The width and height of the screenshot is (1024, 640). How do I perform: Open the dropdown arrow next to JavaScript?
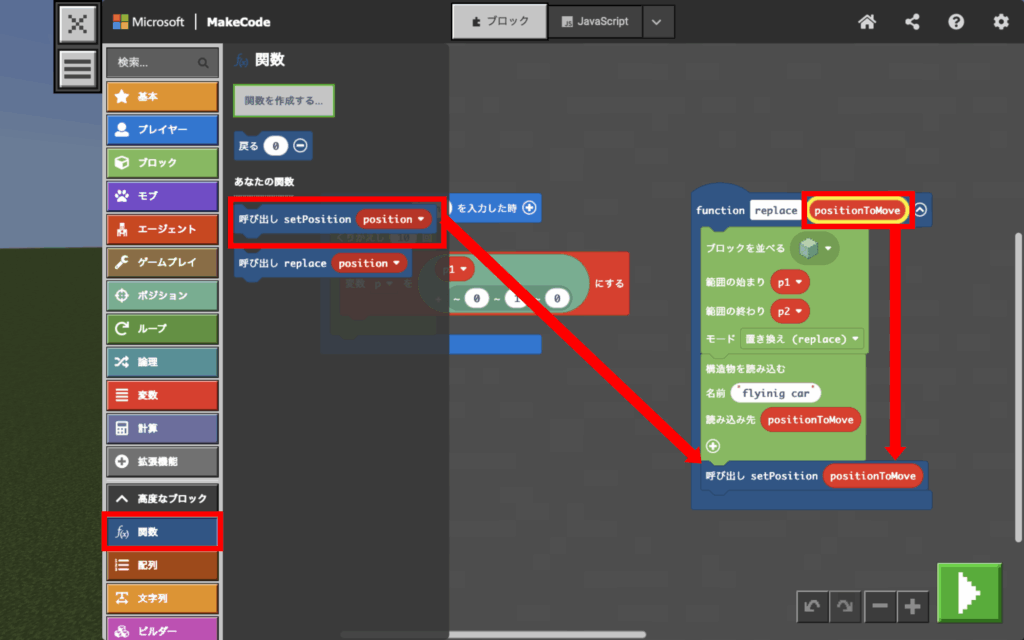656,22
